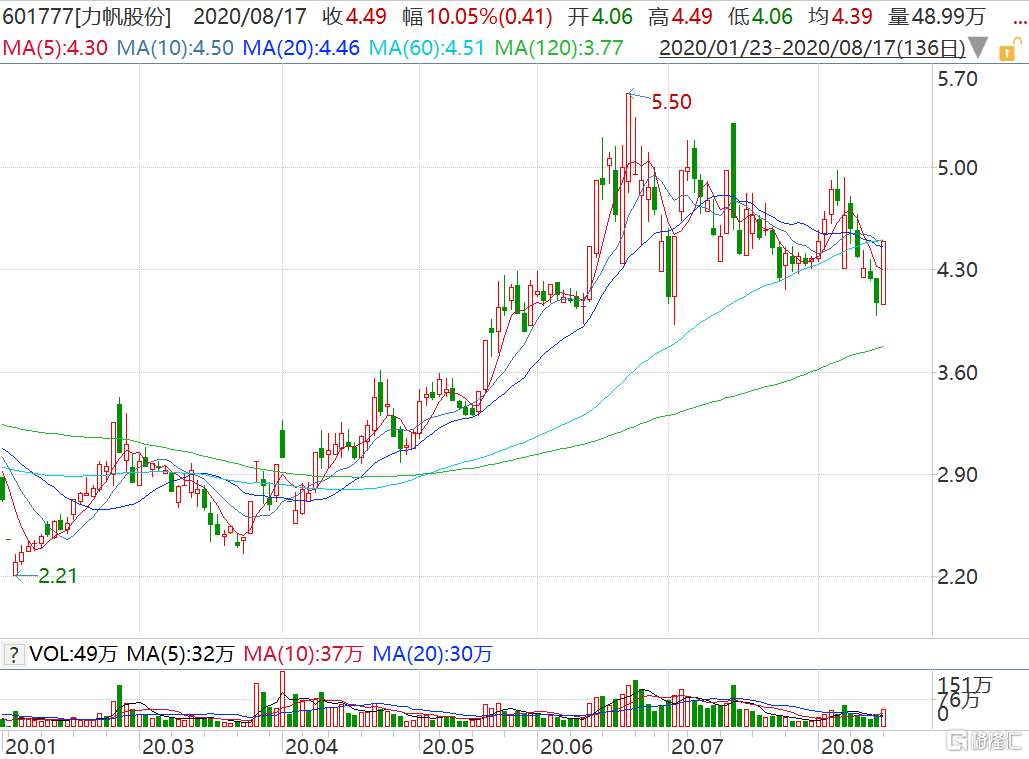Click the closing price 收4.49

tap(354, 16)
